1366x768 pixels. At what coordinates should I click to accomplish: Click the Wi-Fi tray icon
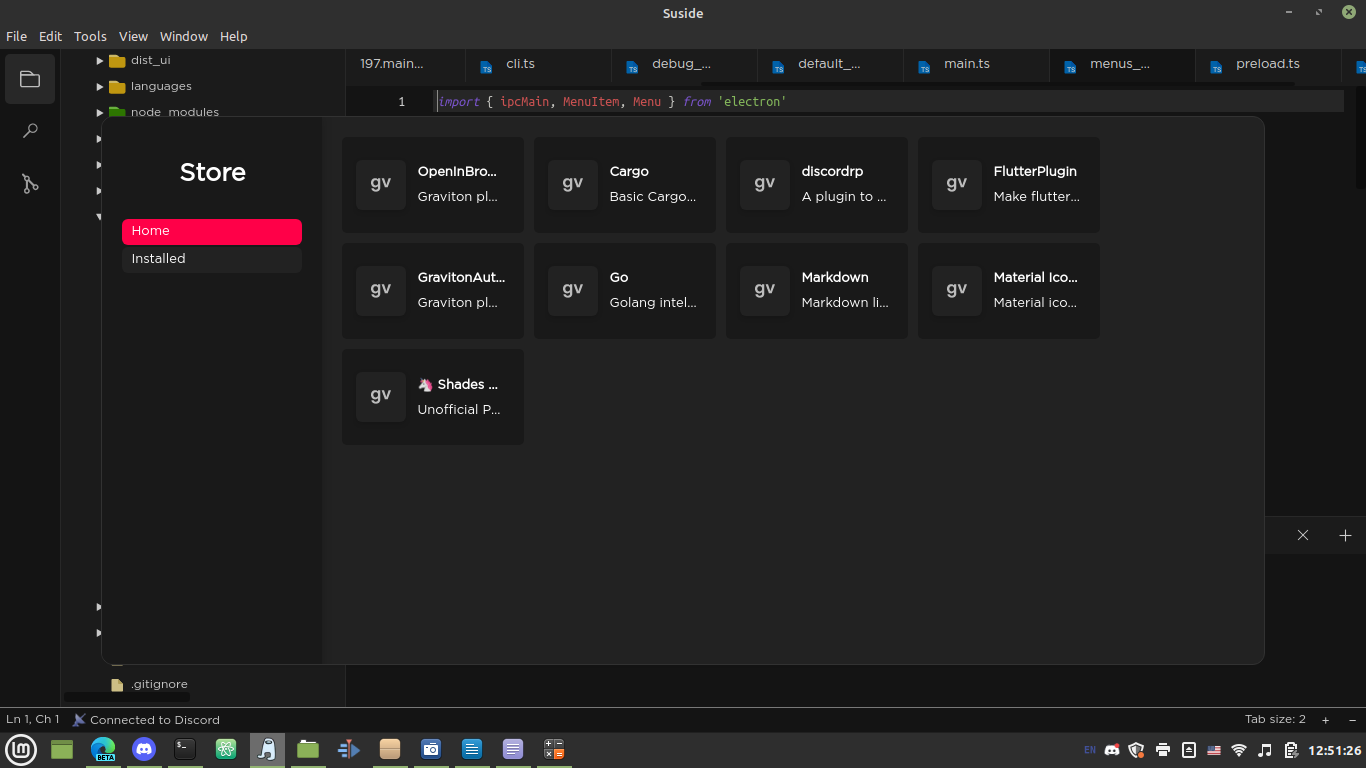[1239, 749]
